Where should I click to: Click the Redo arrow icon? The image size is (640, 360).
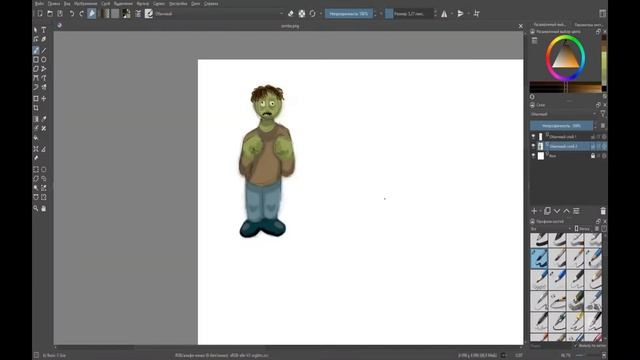pyautogui.click(x=82, y=13)
